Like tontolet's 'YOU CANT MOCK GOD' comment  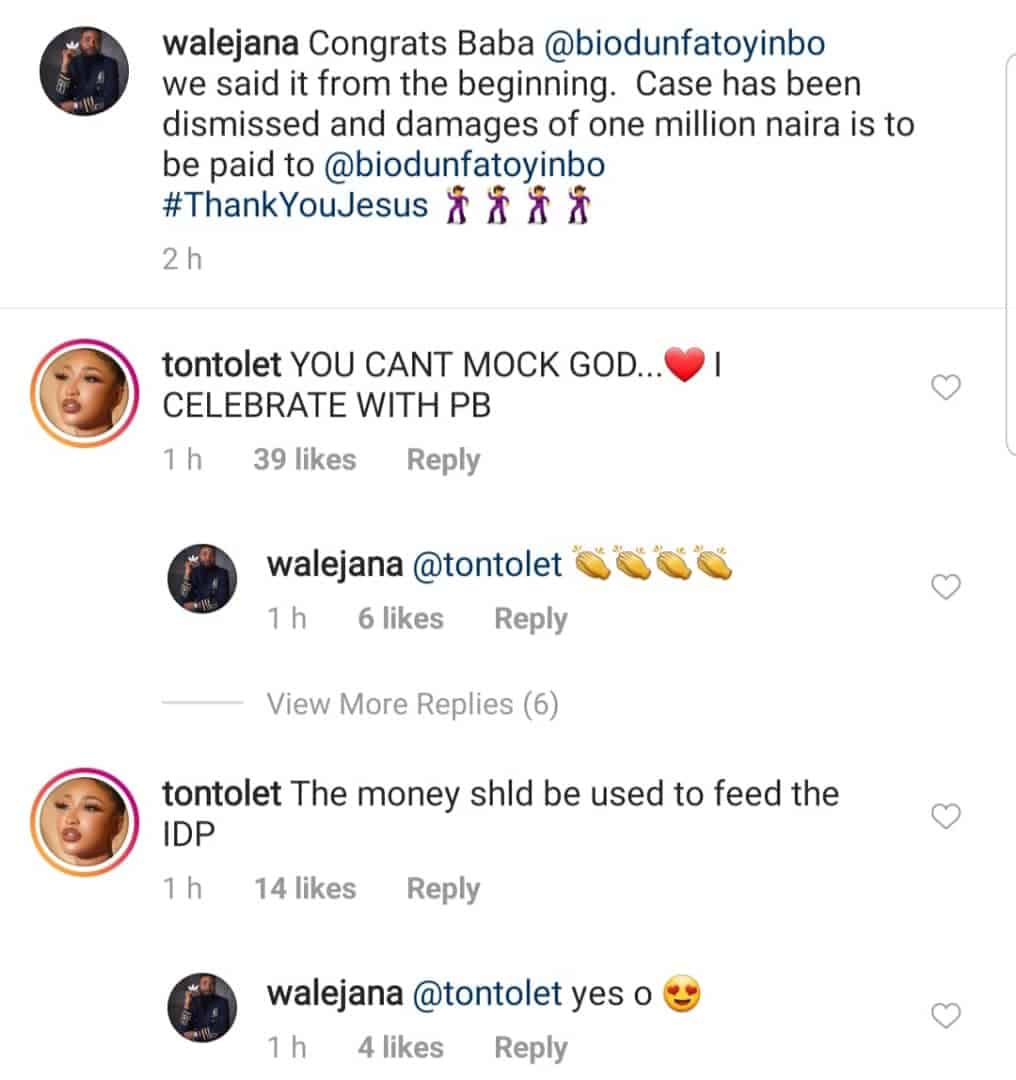tap(945, 389)
